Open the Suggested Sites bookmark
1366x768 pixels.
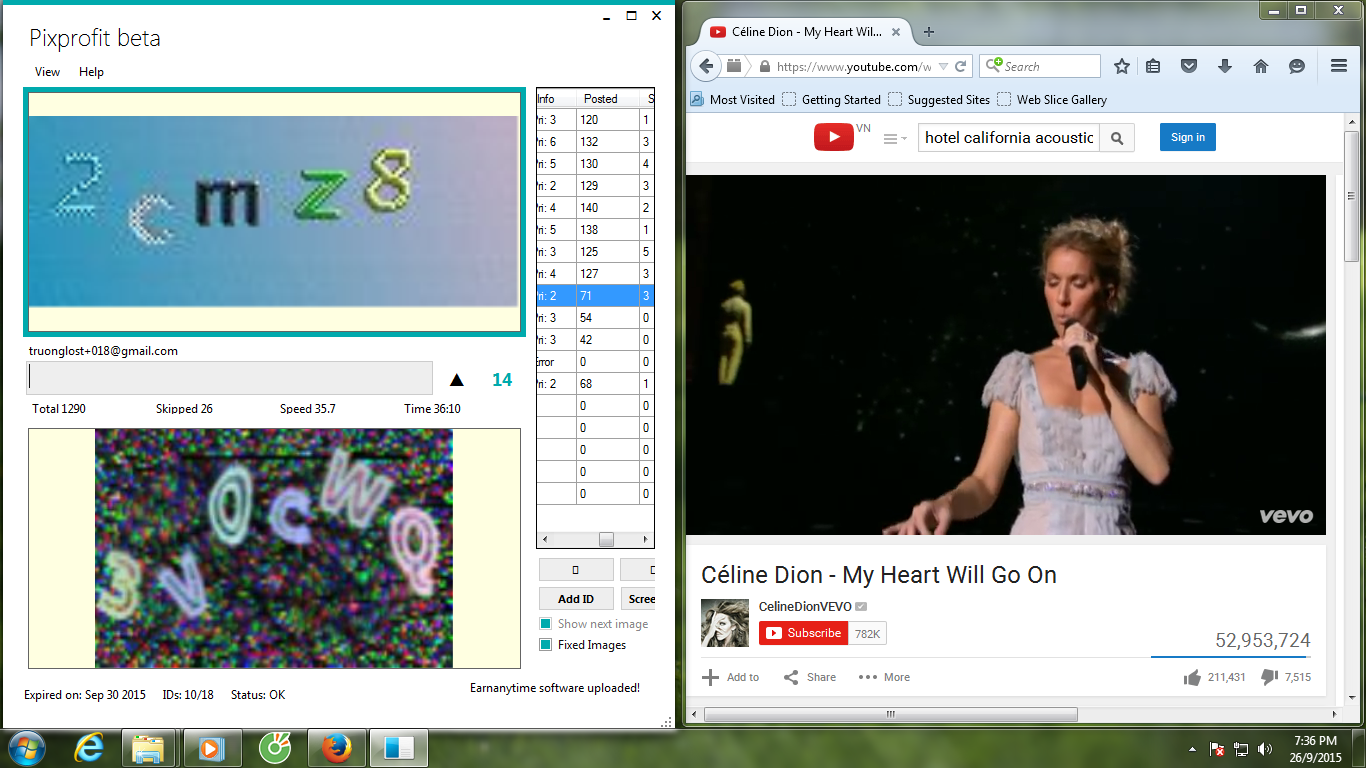tap(939, 100)
